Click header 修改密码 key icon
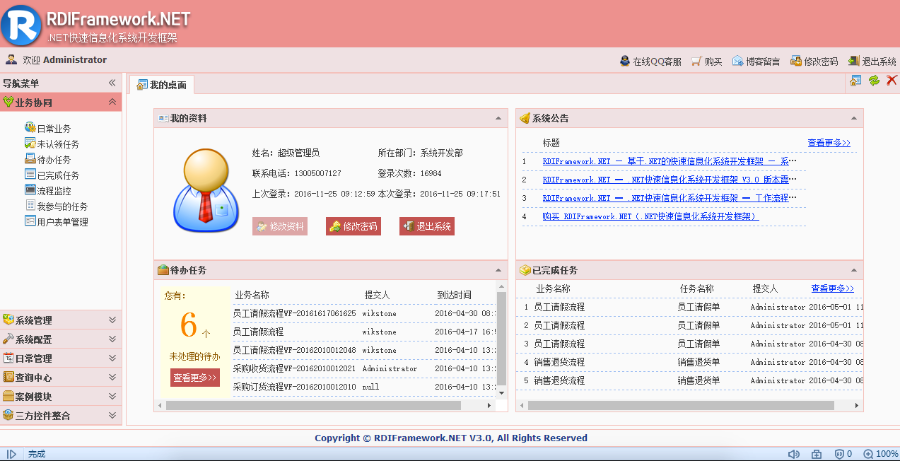Viewport: 900px width, 461px height. (x=796, y=61)
